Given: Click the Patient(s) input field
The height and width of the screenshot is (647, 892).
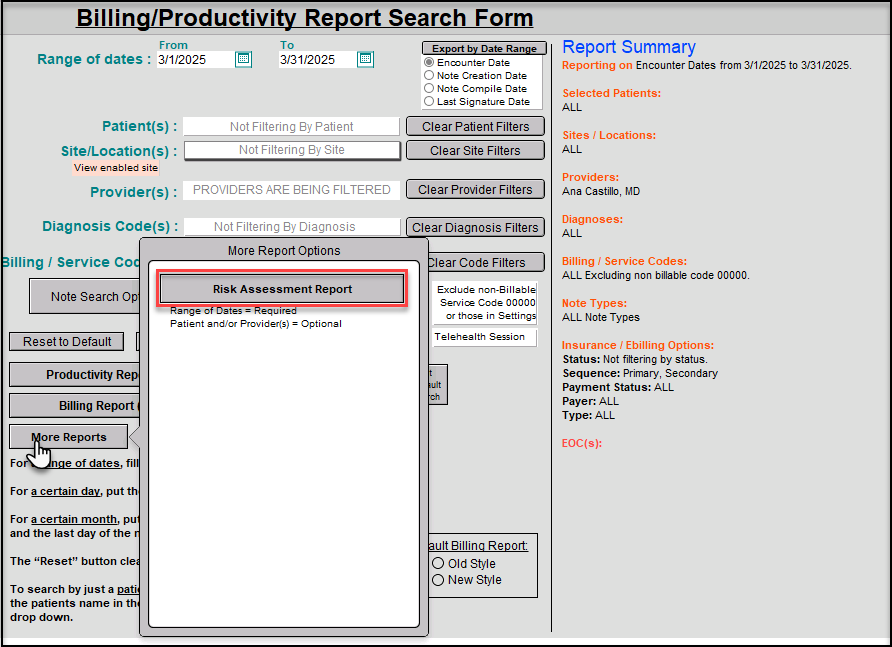Looking at the screenshot, I should click(291, 126).
